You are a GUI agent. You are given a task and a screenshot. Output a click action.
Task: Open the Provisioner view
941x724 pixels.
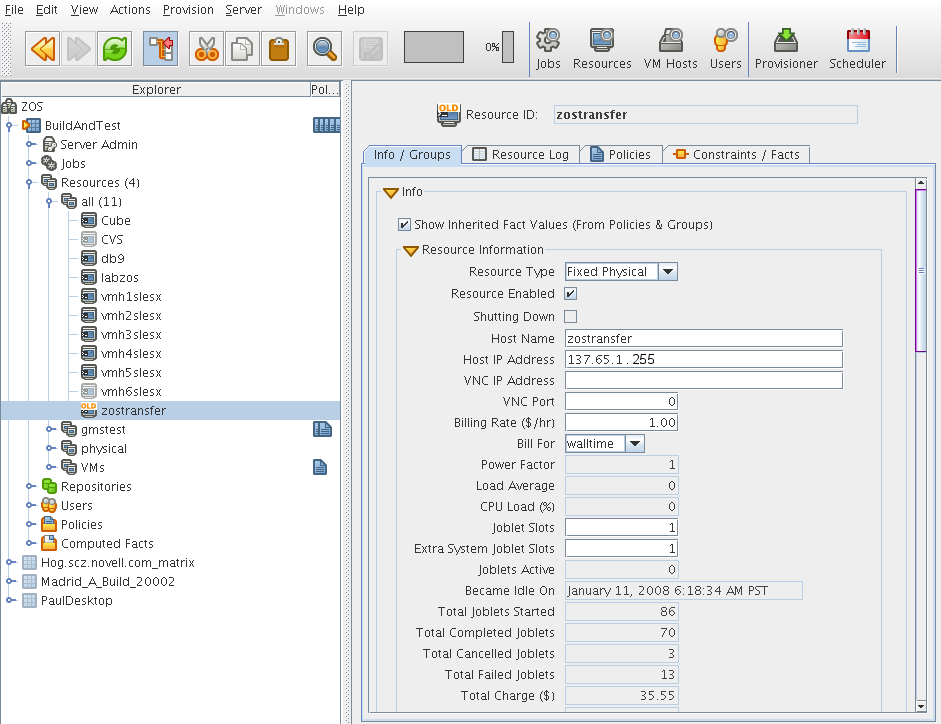786,49
